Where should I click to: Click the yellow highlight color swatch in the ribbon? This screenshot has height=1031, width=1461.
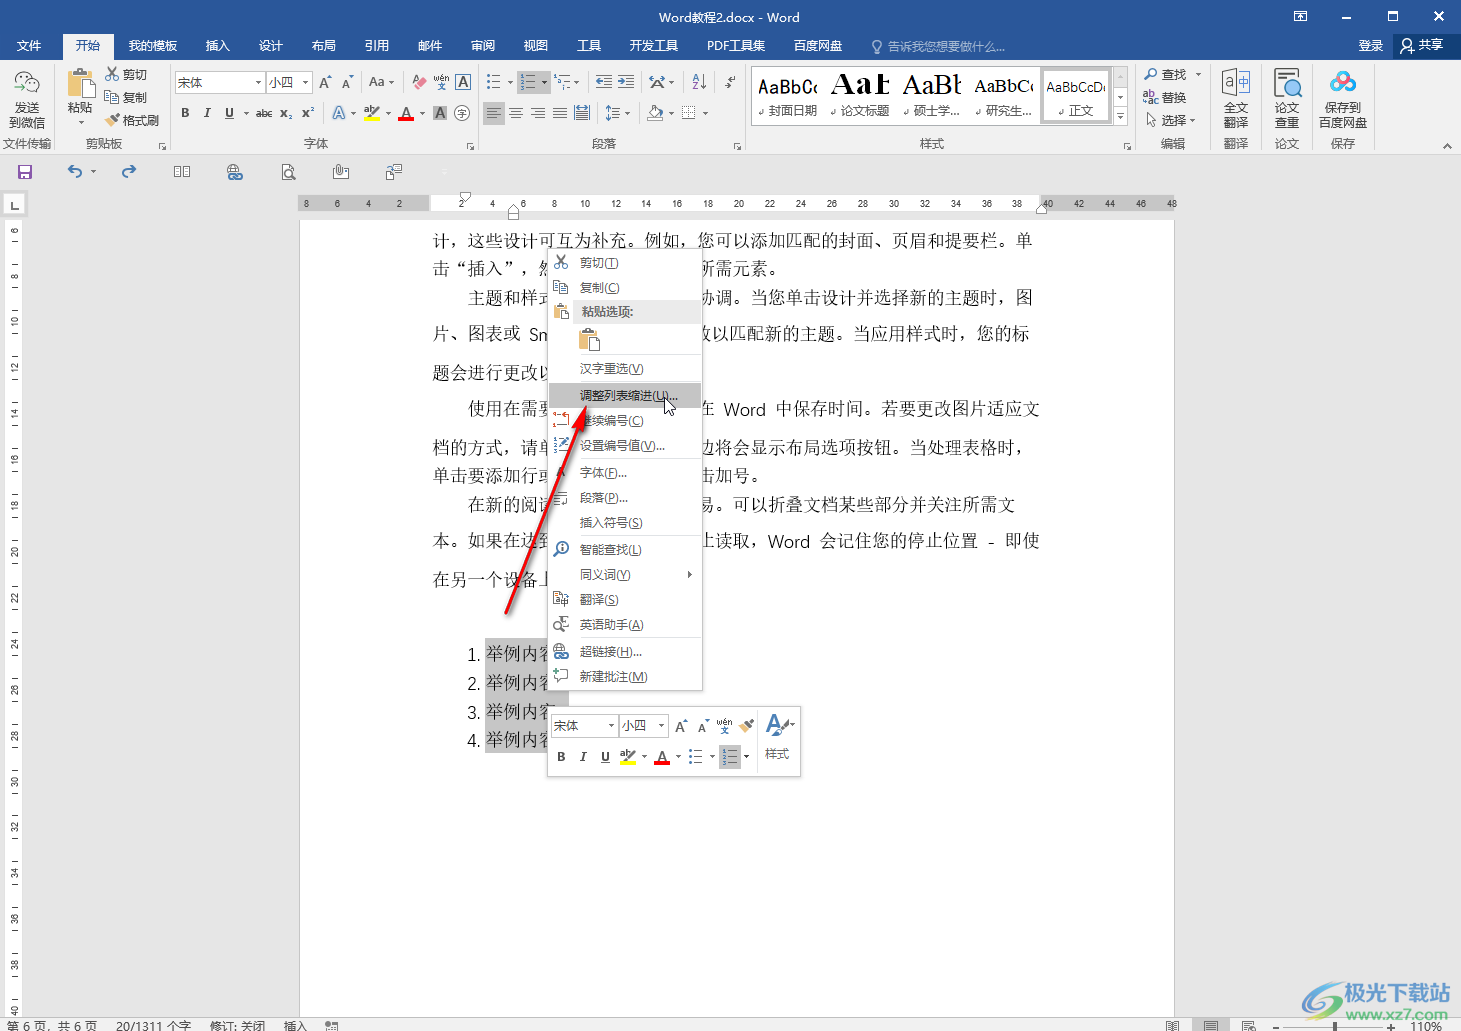click(x=371, y=113)
